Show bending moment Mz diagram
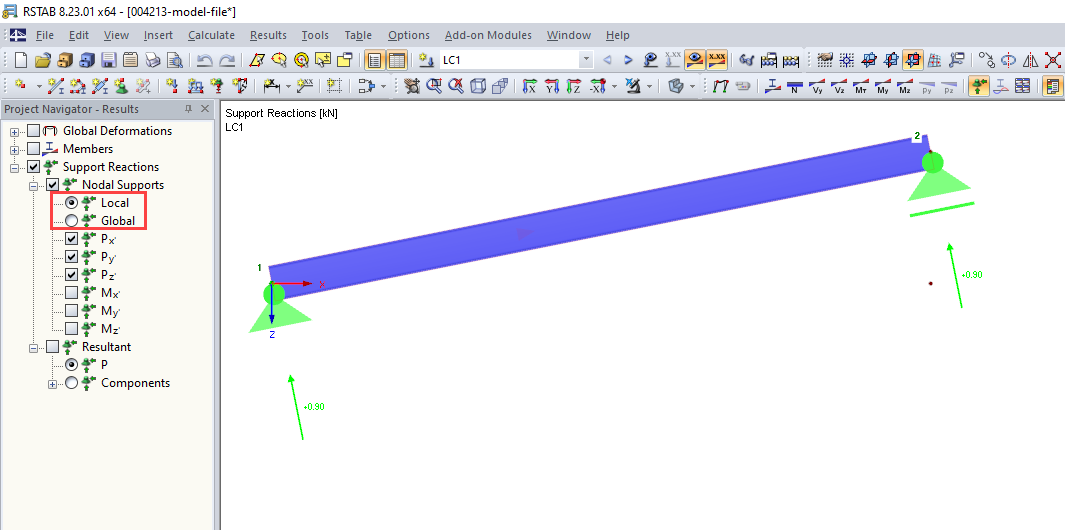Screen dimensions: 1065x530 click(x=904, y=86)
